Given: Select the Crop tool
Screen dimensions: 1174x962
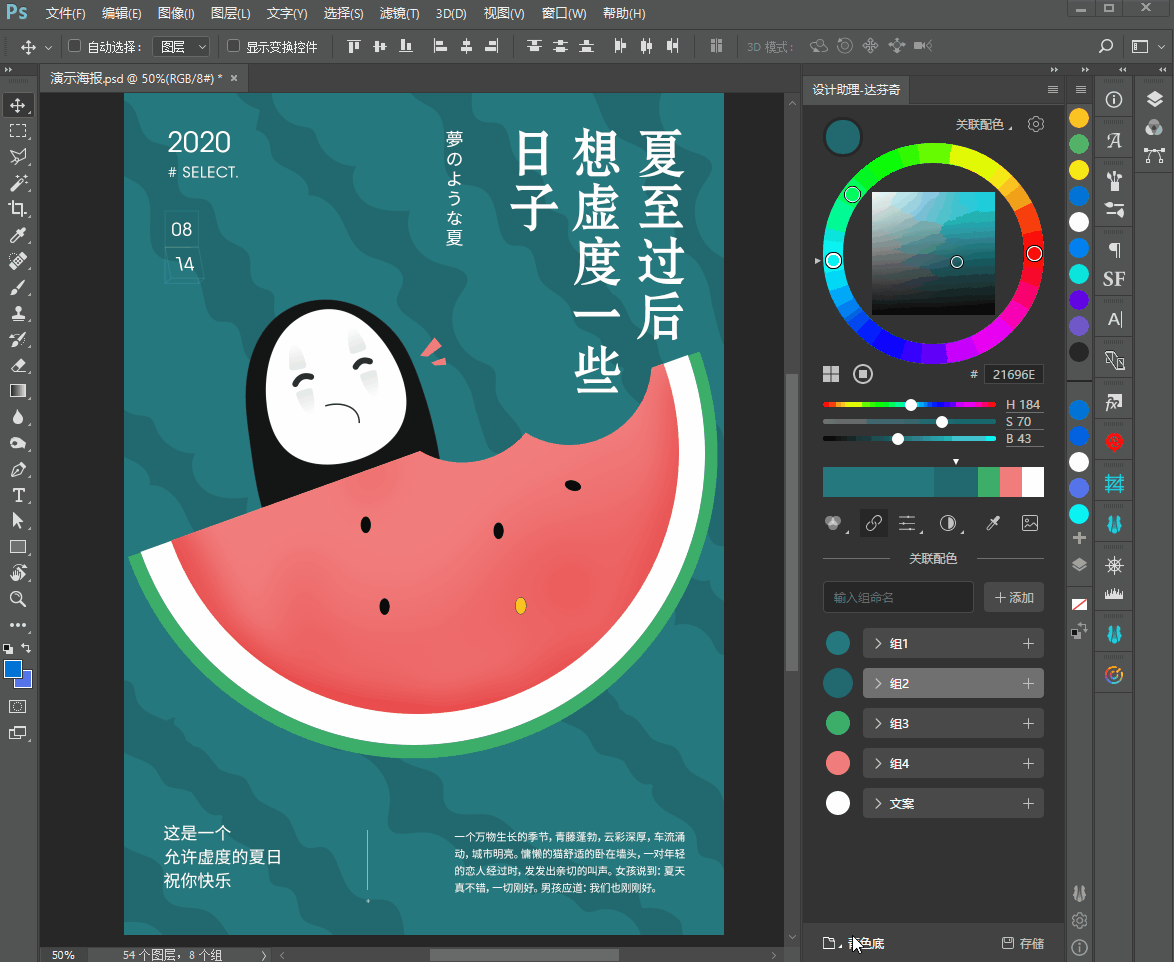Looking at the screenshot, I should click(x=18, y=209).
